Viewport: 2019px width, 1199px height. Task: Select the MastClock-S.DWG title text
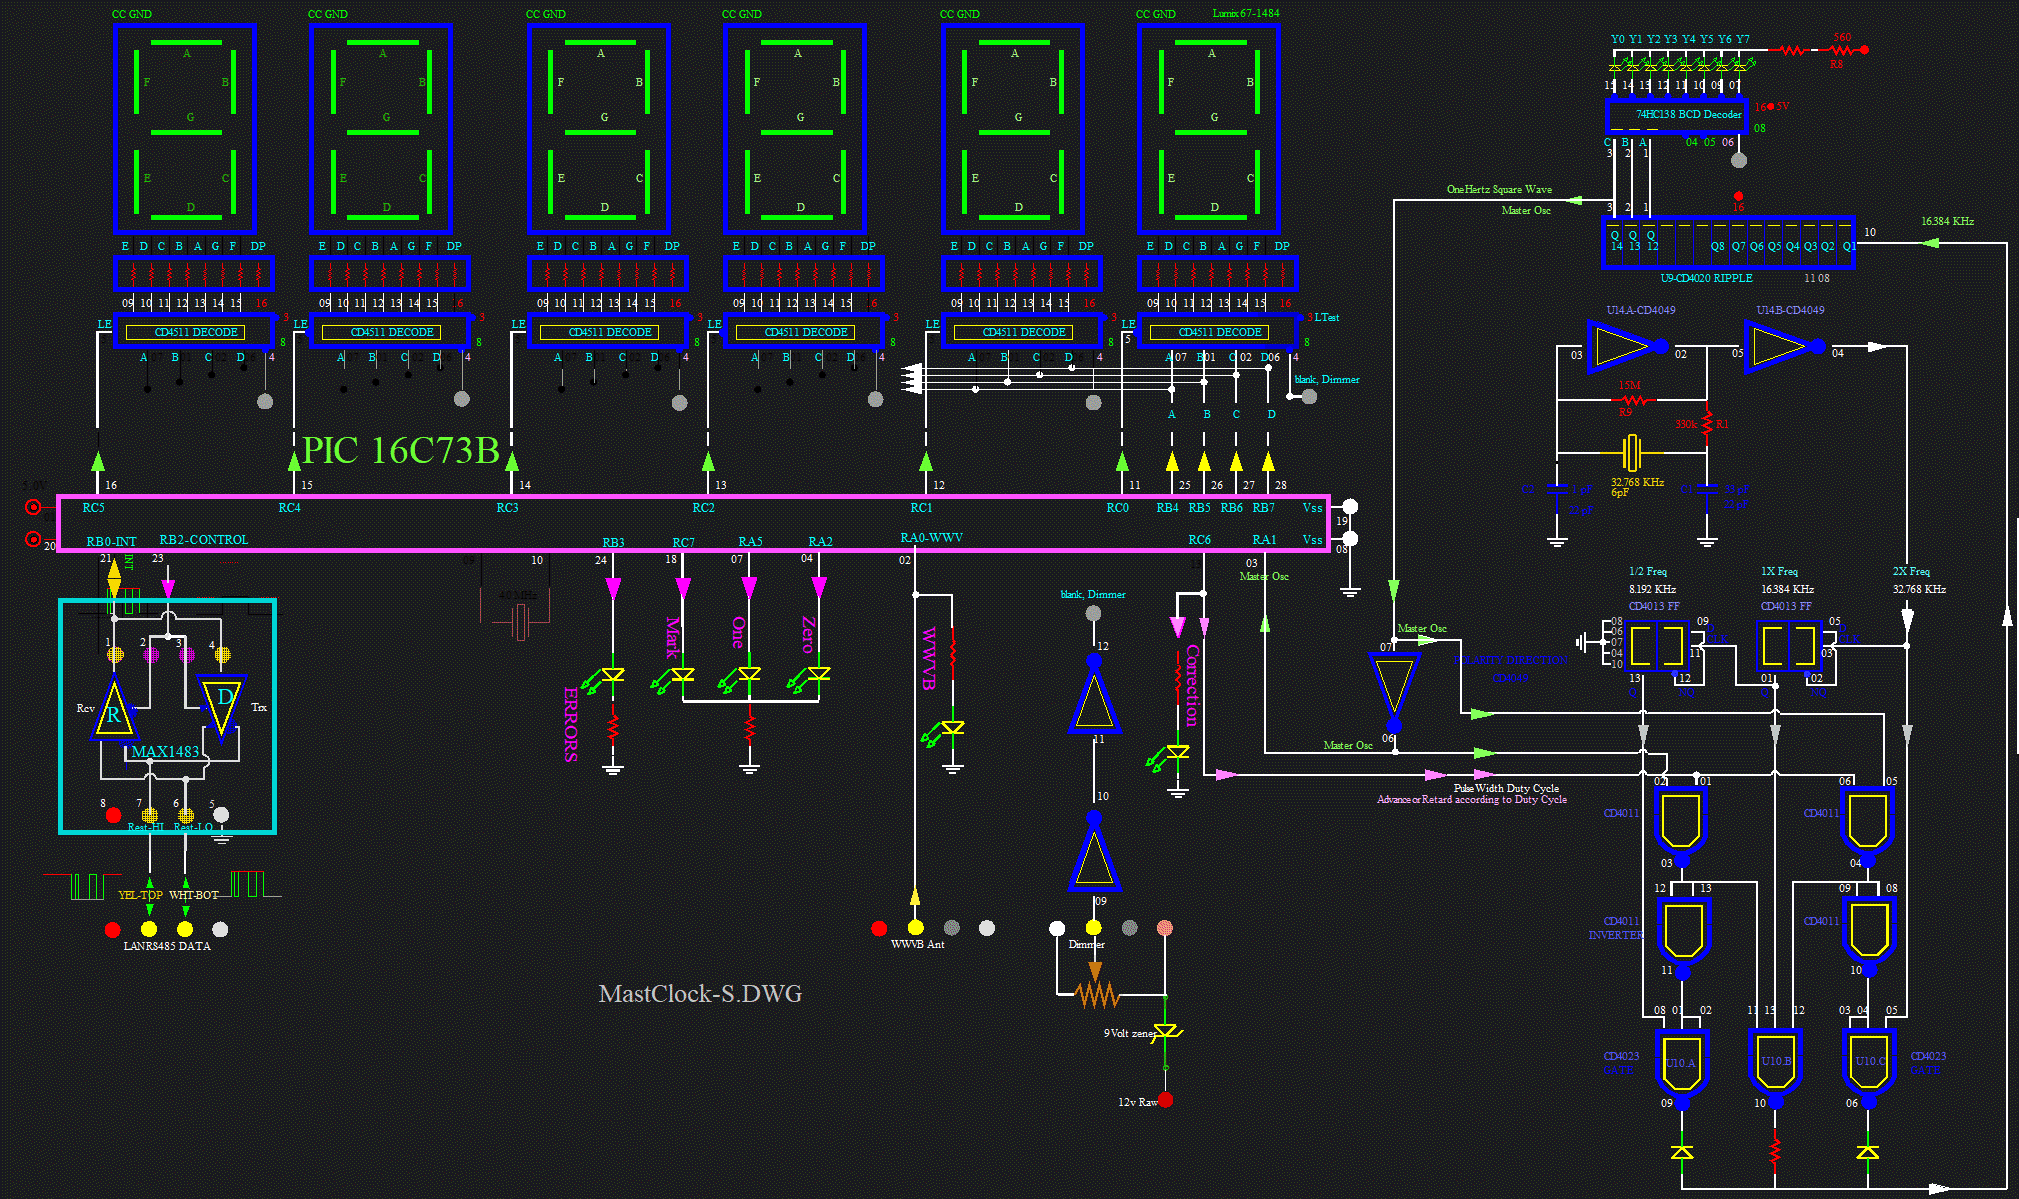click(x=701, y=993)
